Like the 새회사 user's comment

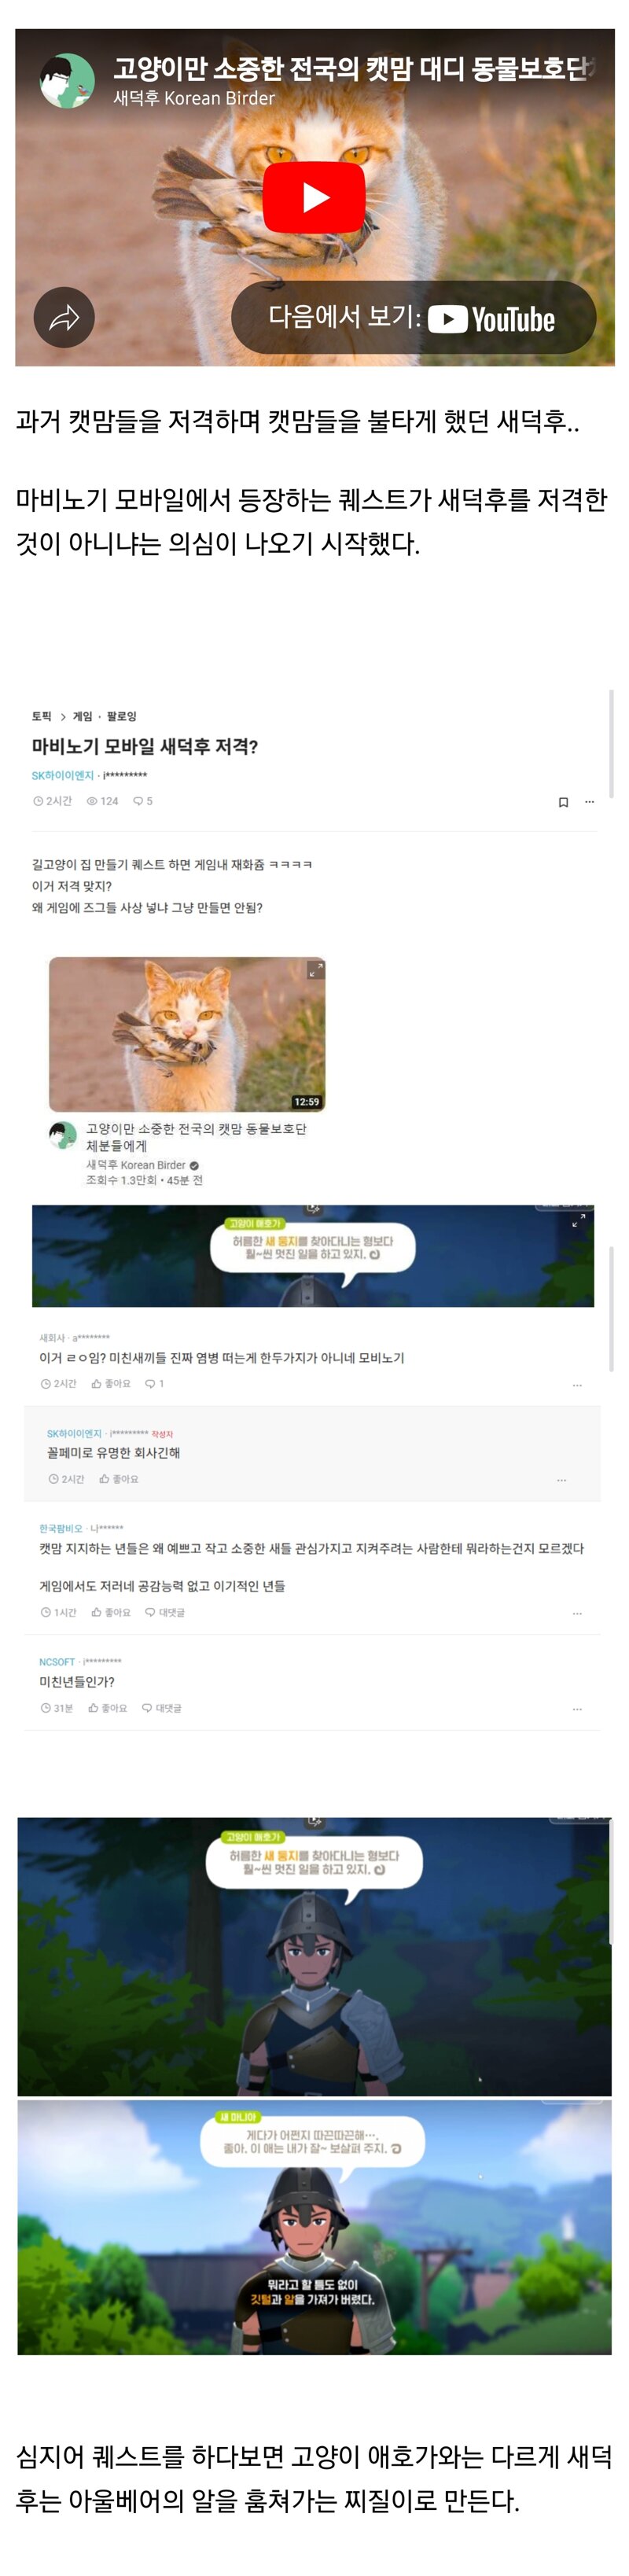click(111, 1384)
